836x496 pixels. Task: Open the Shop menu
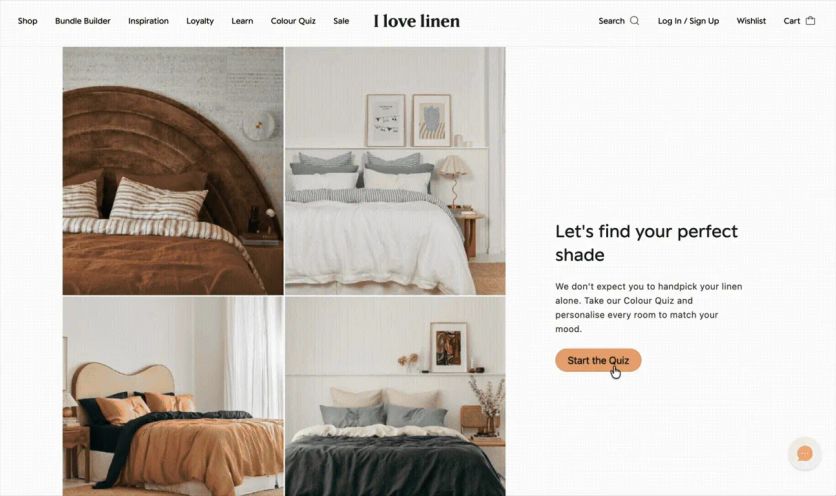pyautogui.click(x=28, y=21)
